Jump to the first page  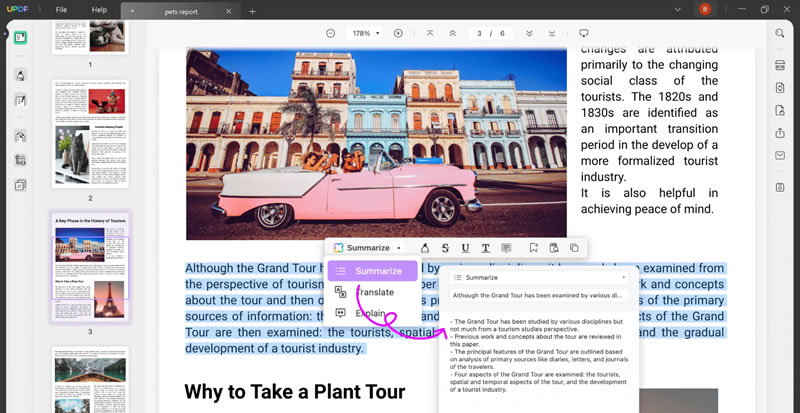[430, 33]
